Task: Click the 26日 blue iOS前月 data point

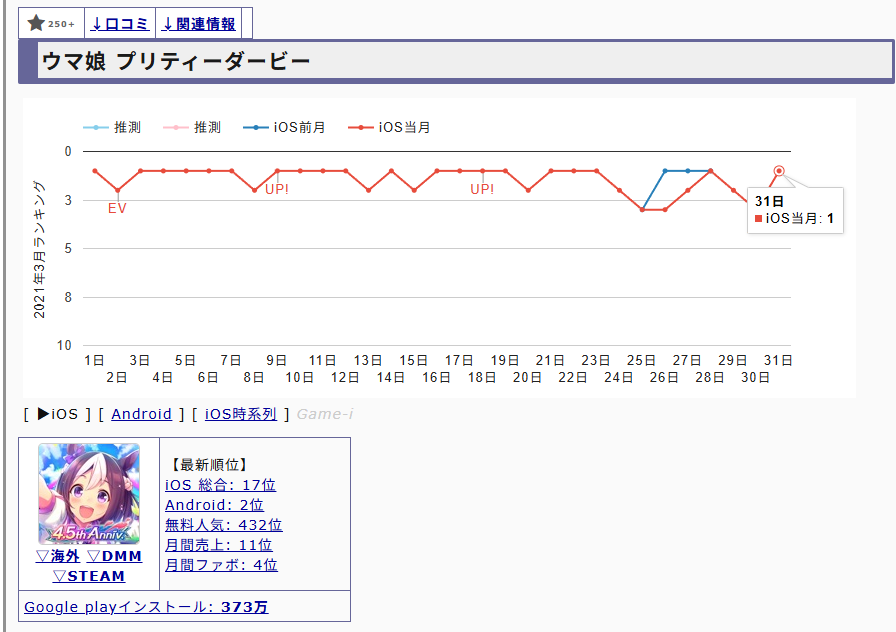Action: [x=665, y=171]
